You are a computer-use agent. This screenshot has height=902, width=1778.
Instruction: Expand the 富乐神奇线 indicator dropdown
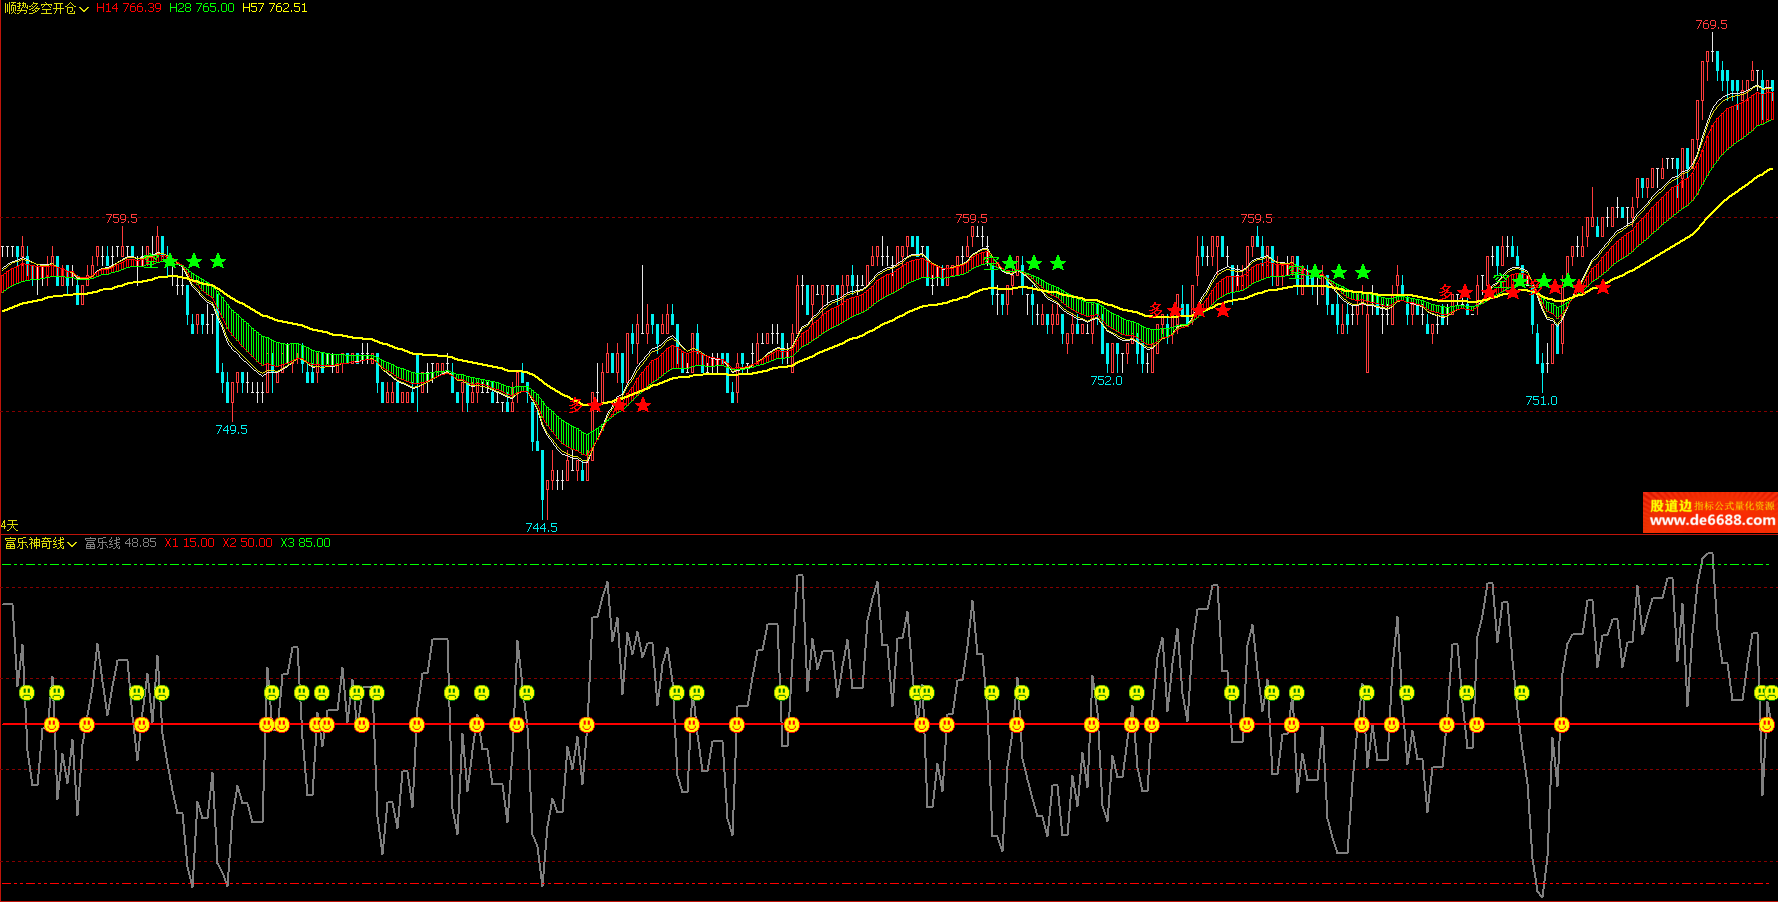40,543
